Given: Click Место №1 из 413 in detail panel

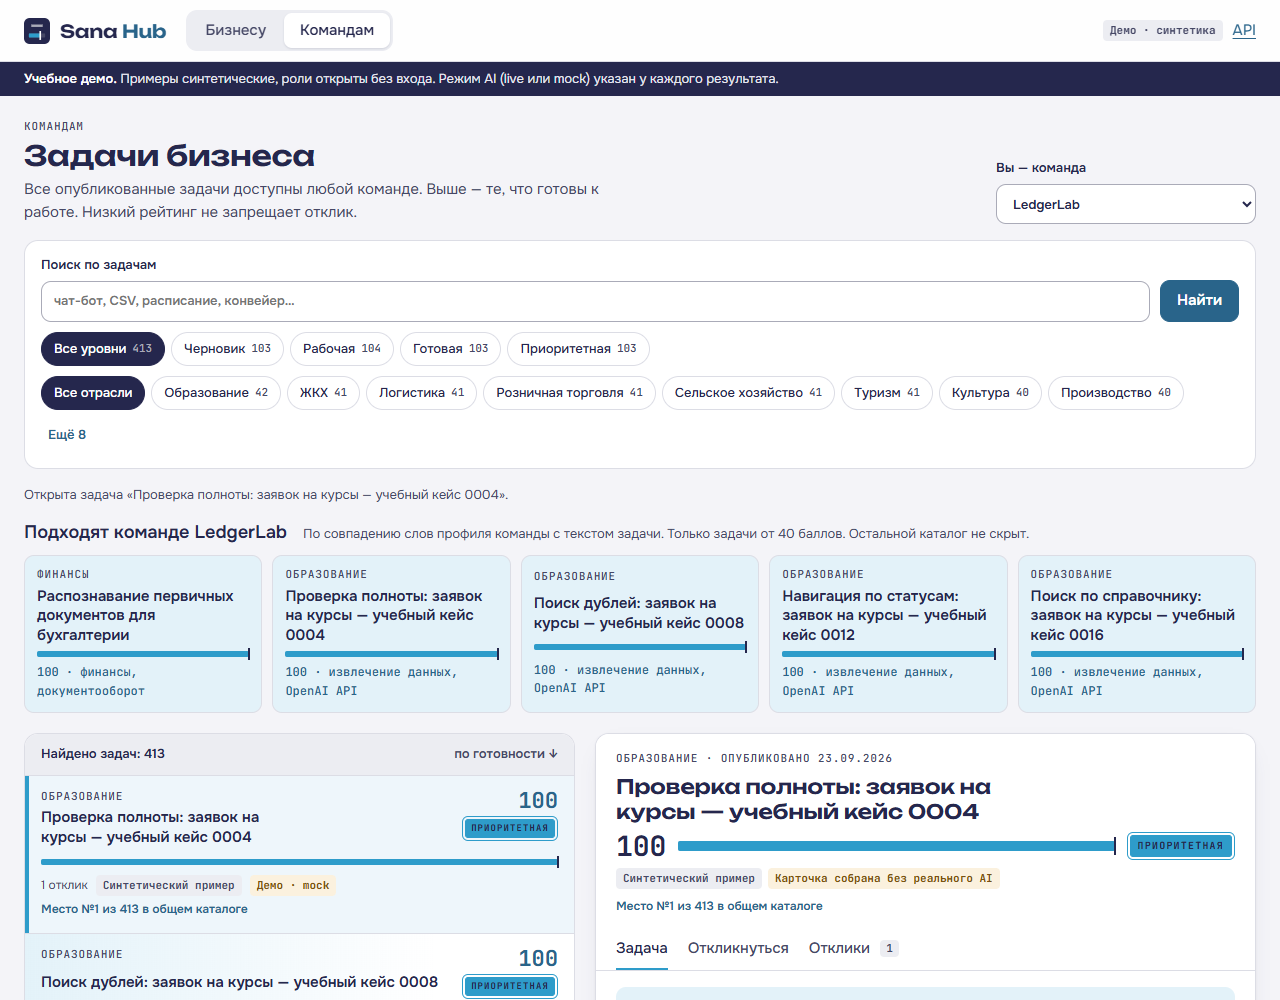Looking at the screenshot, I should pyautogui.click(x=719, y=906).
